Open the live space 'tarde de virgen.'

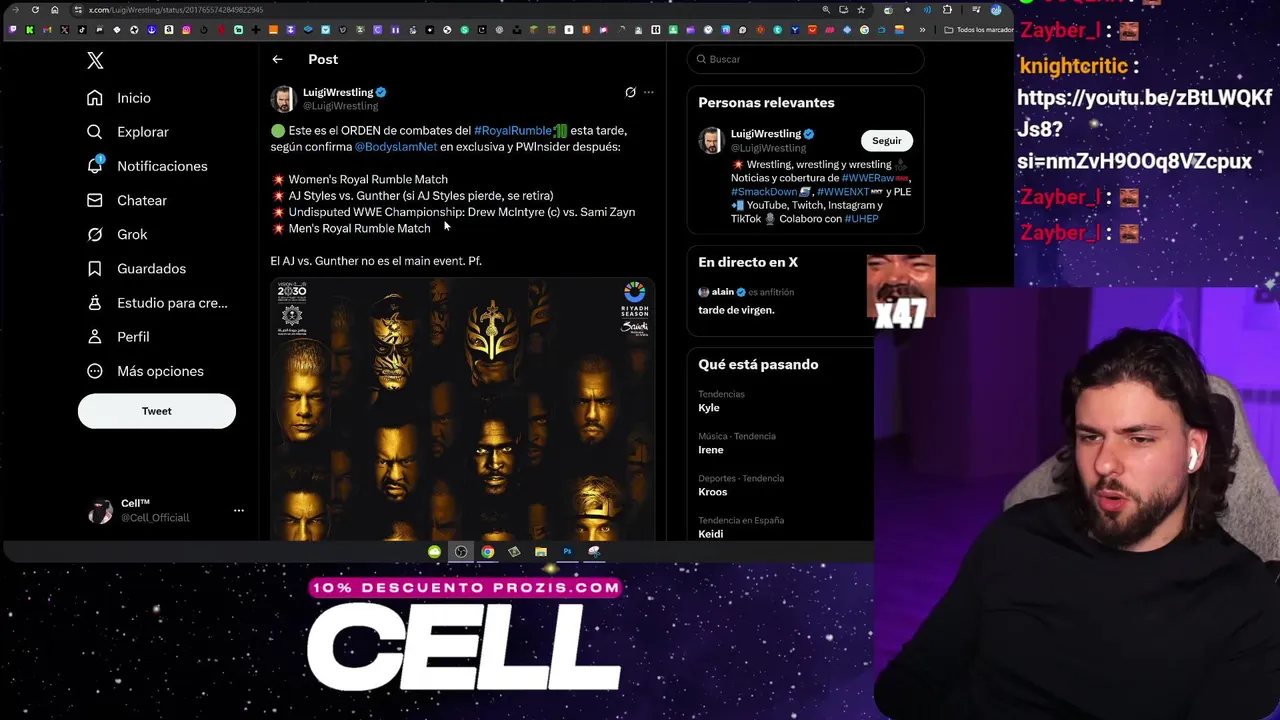736,310
